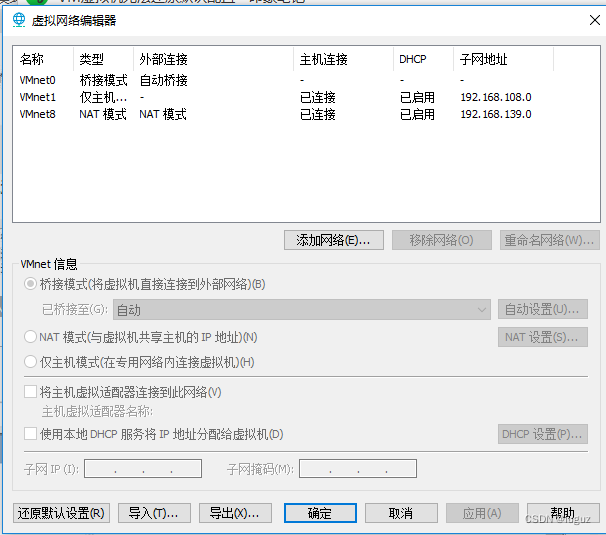Screen dimensions: 606x535
Task: Click the 移除网络(O) button
Action: pyautogui.click(x=442, y=240)
